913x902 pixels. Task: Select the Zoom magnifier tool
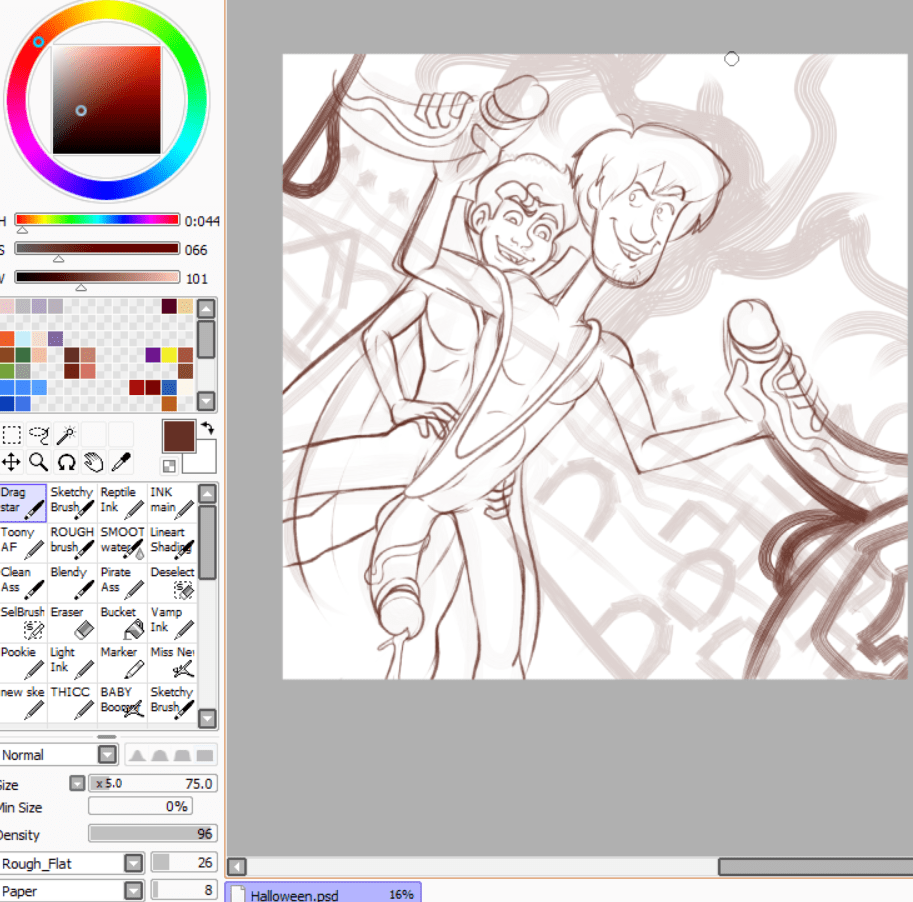38,462
